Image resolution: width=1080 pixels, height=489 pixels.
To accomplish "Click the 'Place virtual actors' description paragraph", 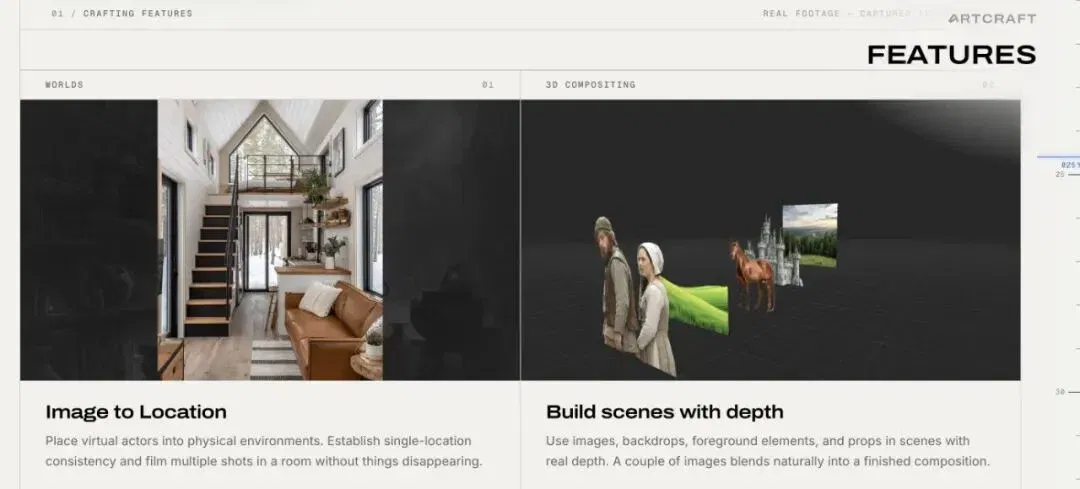I will pos(264,451).
